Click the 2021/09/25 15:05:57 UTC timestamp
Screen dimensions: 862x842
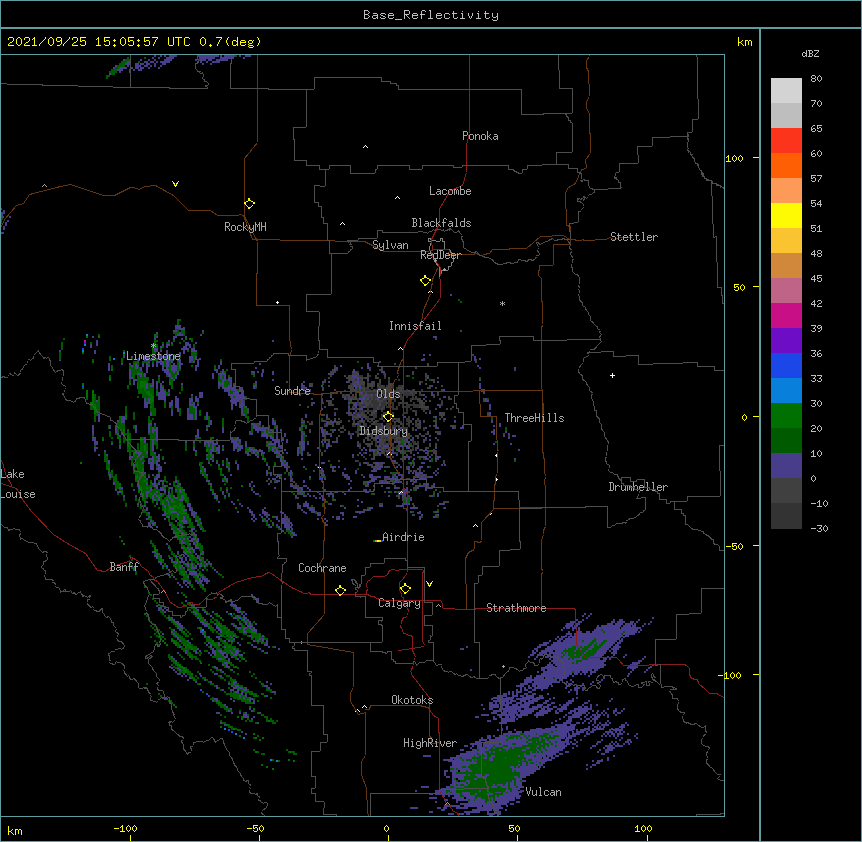(x=99, y=42)
